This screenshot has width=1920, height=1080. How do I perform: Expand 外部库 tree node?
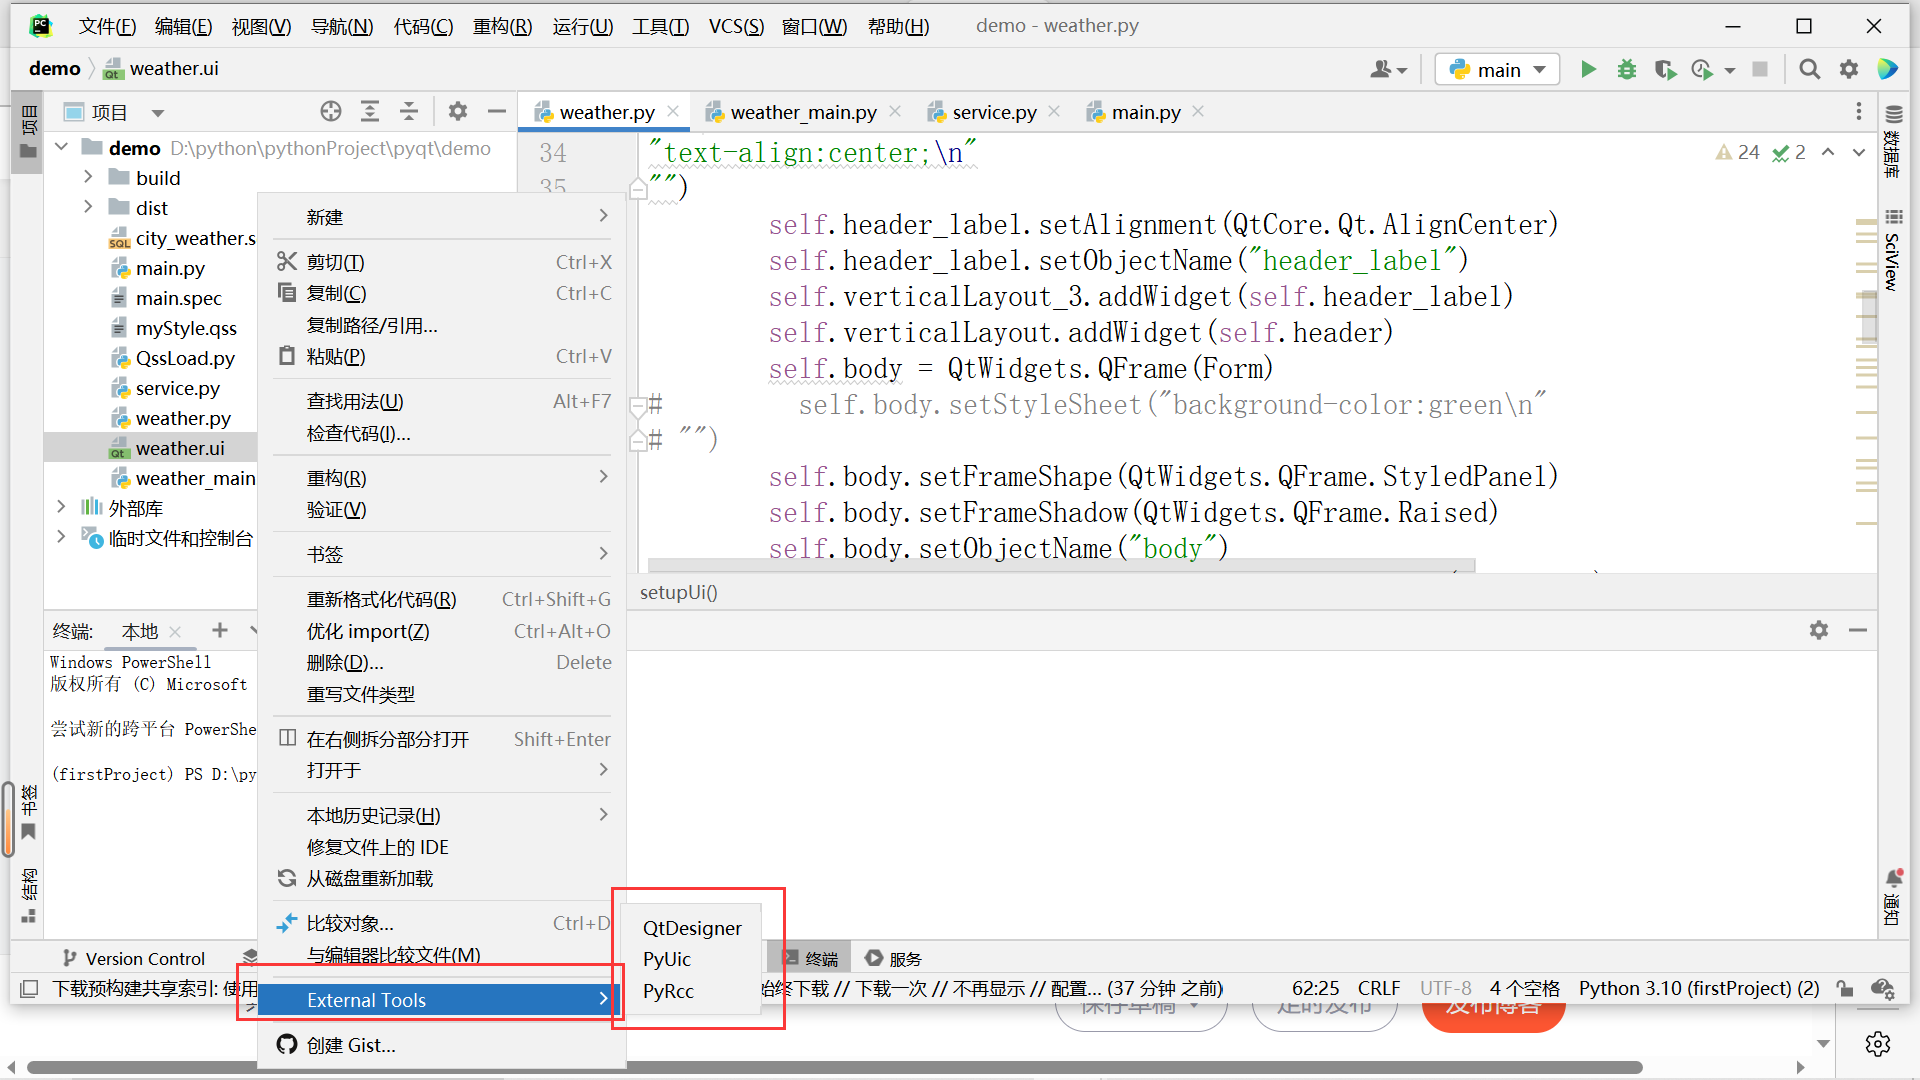[61, 507]
